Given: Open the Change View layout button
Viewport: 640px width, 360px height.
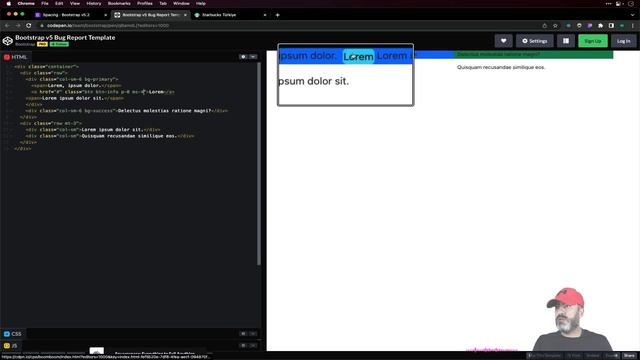Looking at the screenshot, I should click(x=566, y=41).
